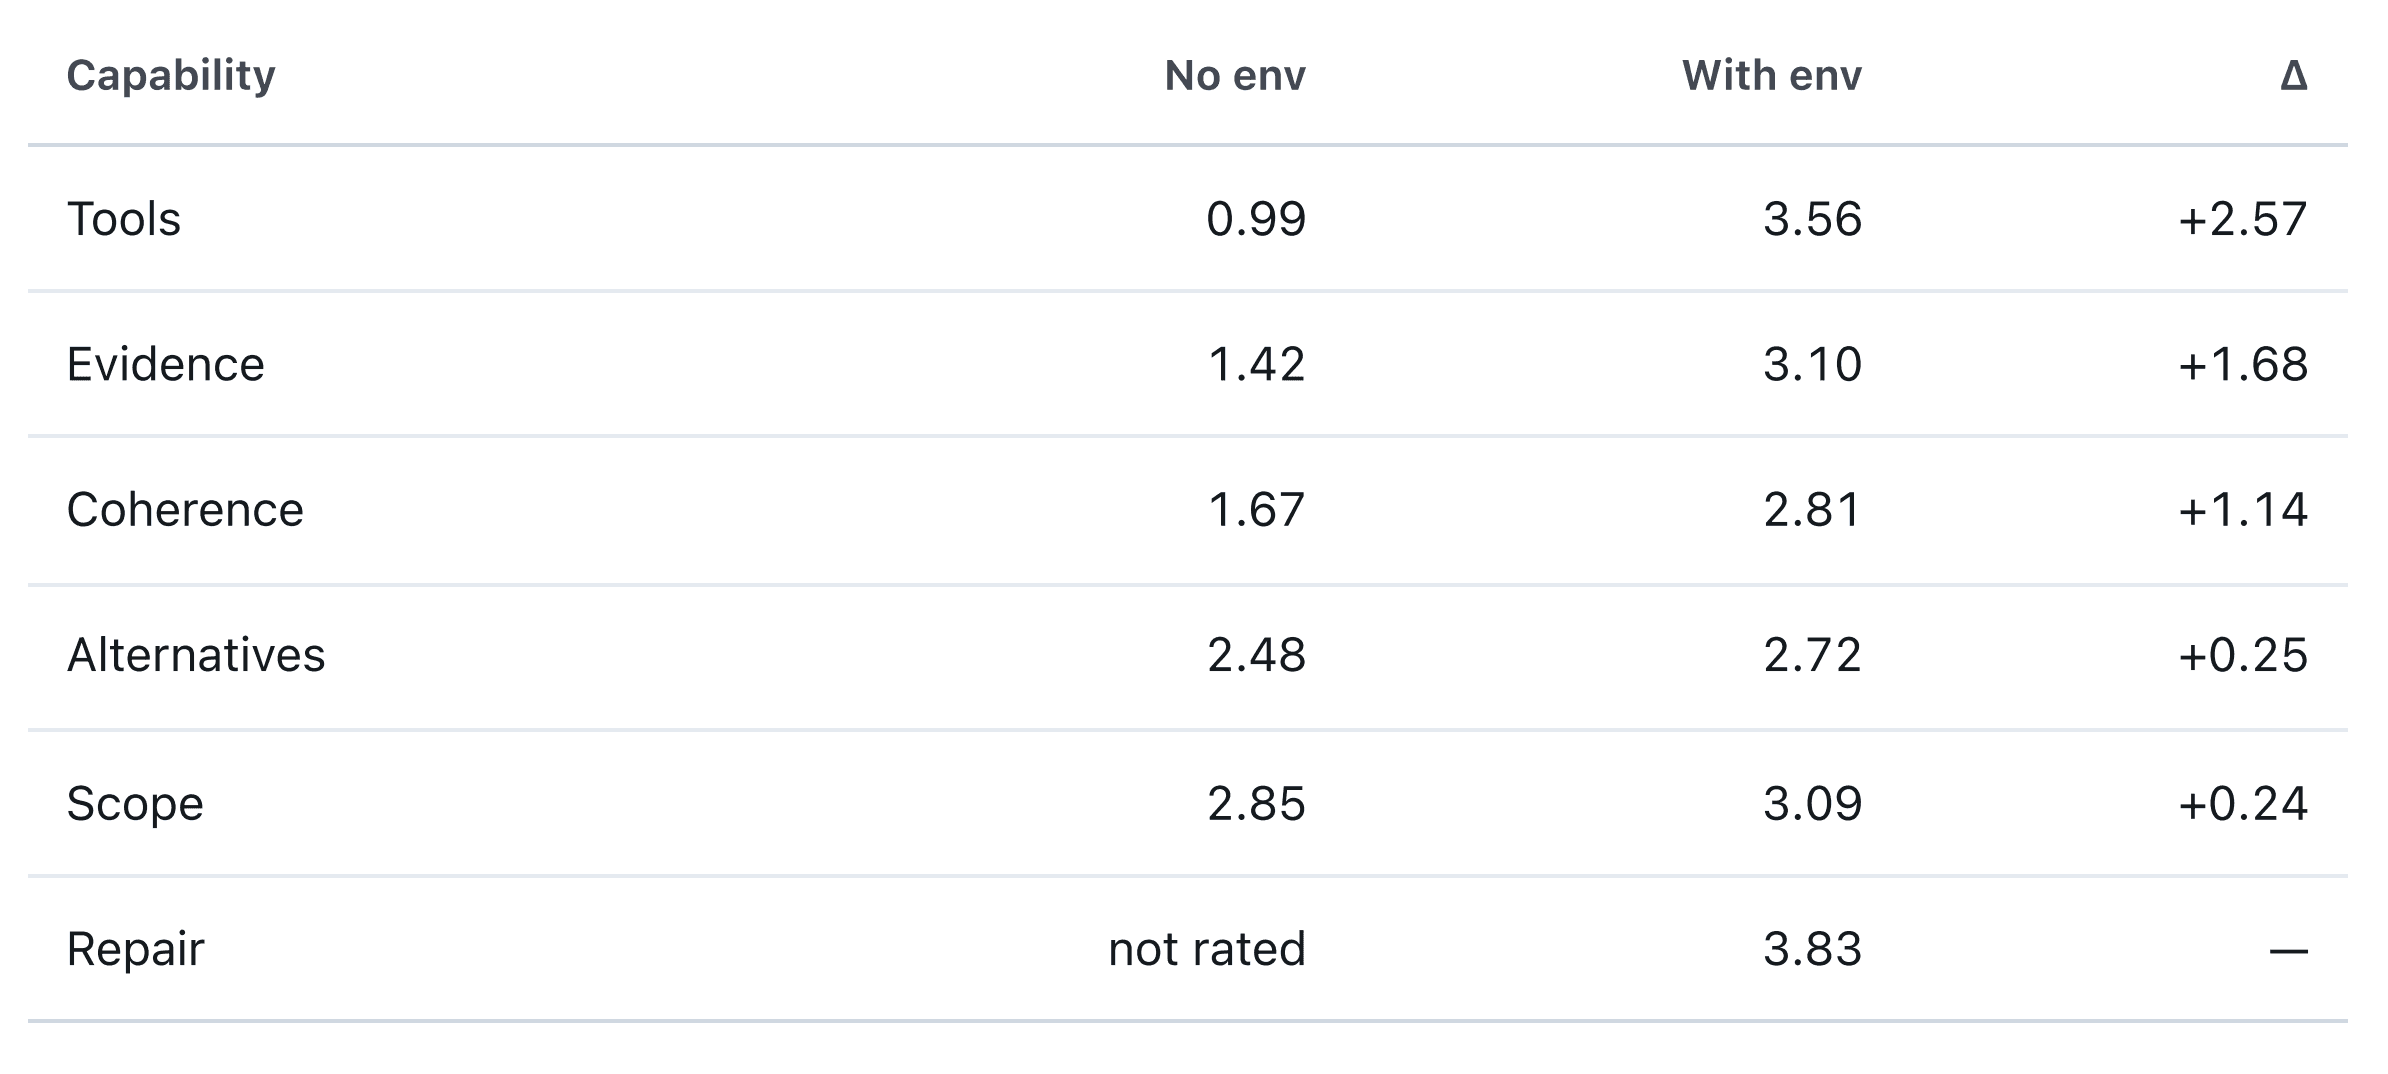Screen dimensions: 2388x1074
Task: Select the Tools row label
Action: point(124,219)
